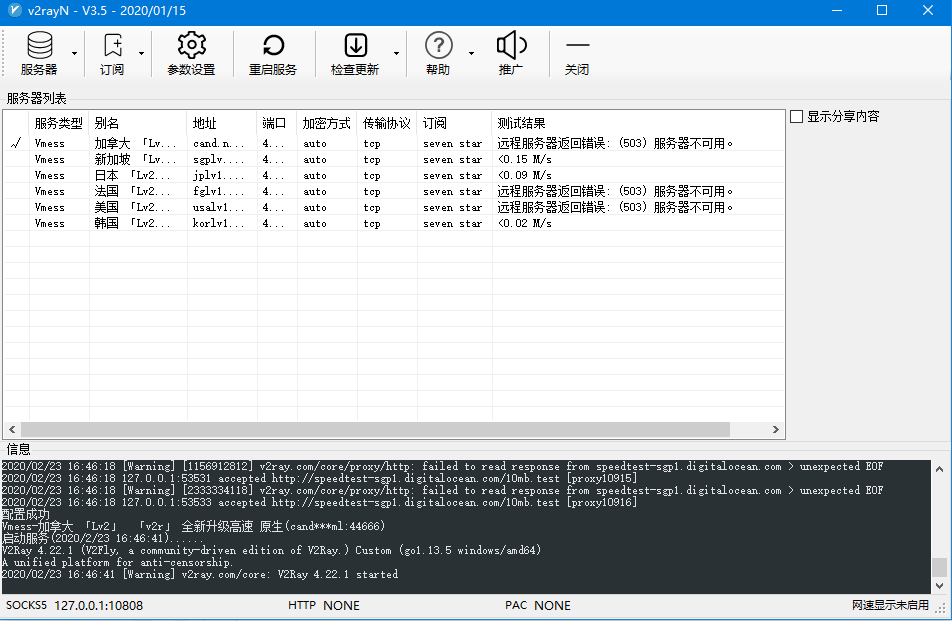Viewport: 952px width, 621px height.
Task: Minimize the v2rayN window
Action: coord(837,10)
